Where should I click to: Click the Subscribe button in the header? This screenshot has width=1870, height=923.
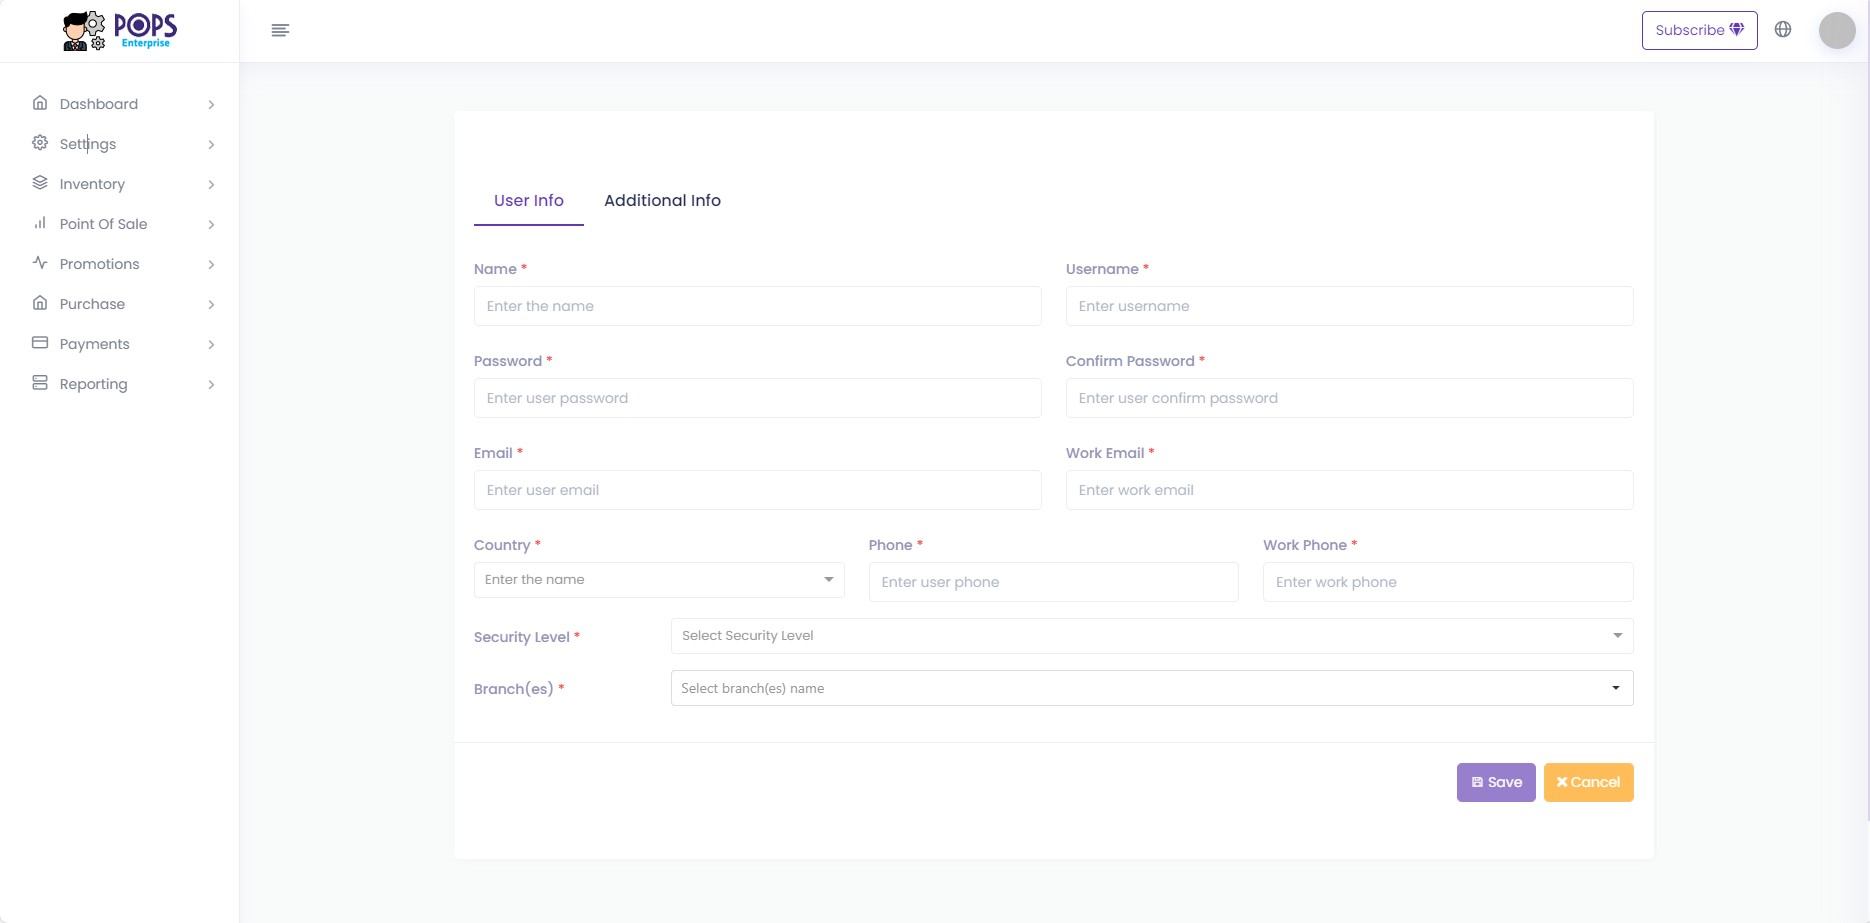[1699, 29]
